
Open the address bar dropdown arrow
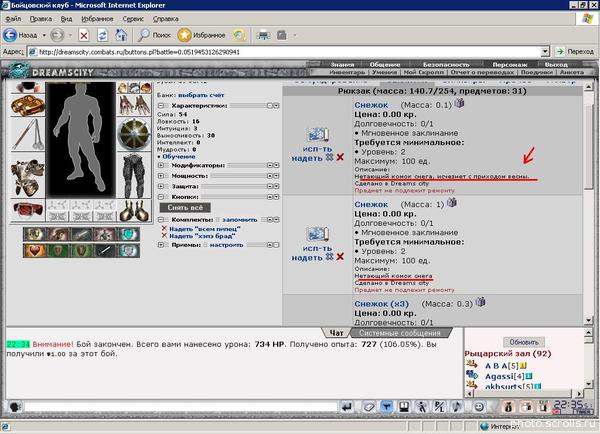coord(545,52)
